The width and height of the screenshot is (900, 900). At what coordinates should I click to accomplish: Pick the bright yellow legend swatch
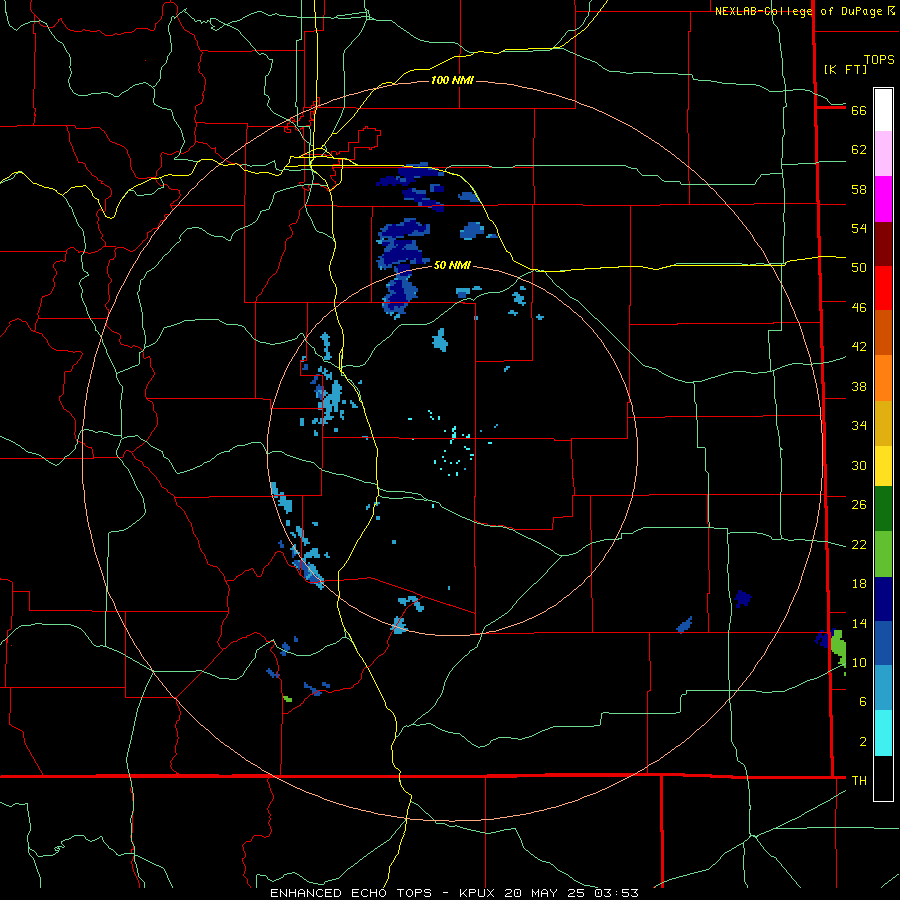coord(883,465)
